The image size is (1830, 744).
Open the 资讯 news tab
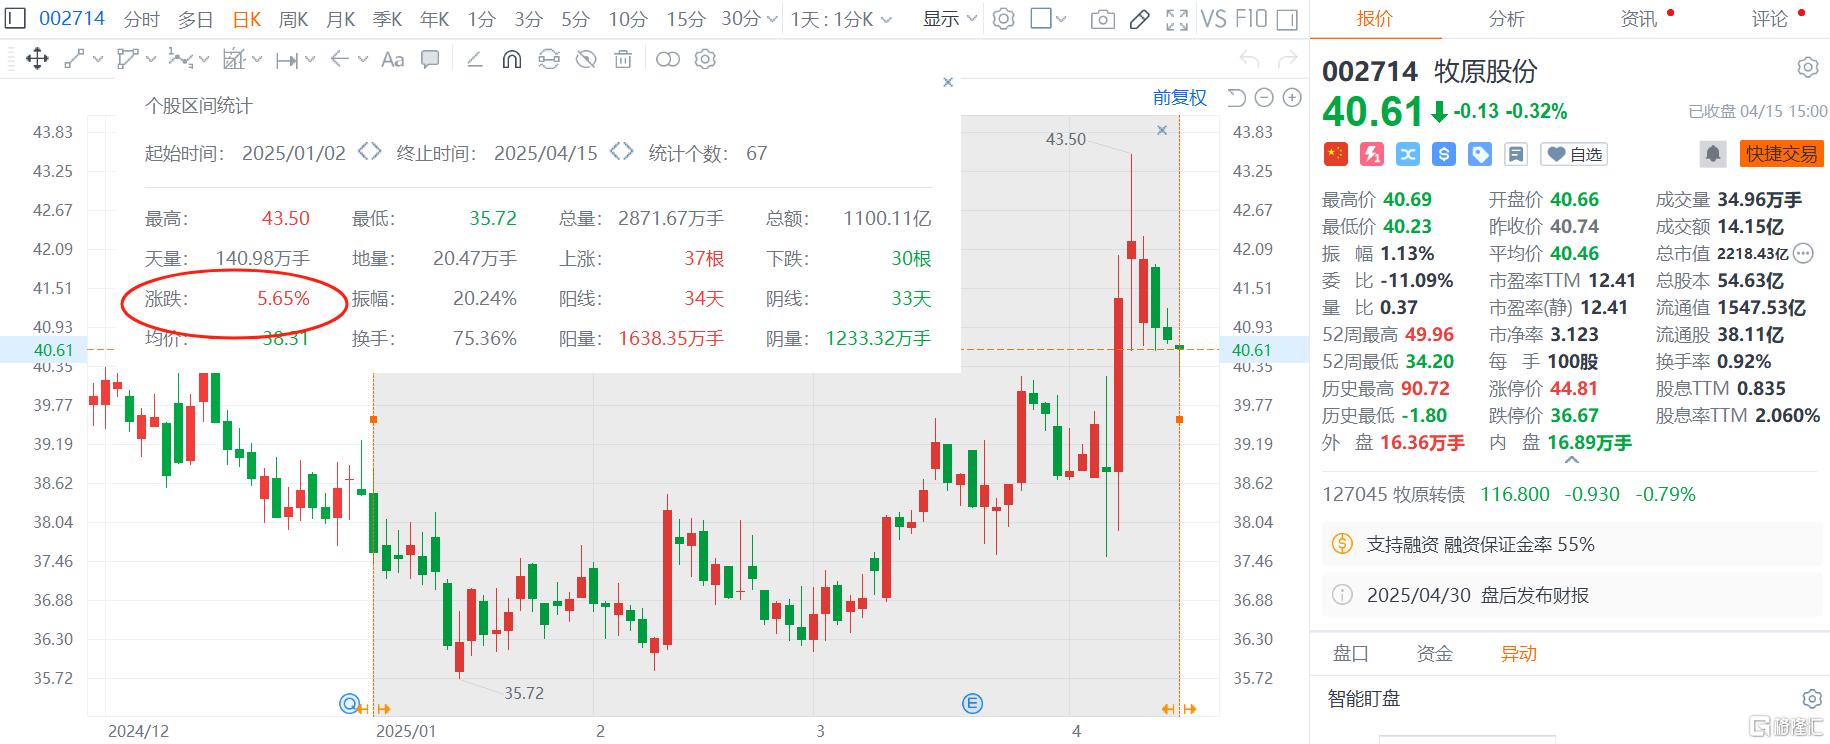[1638, 18]
